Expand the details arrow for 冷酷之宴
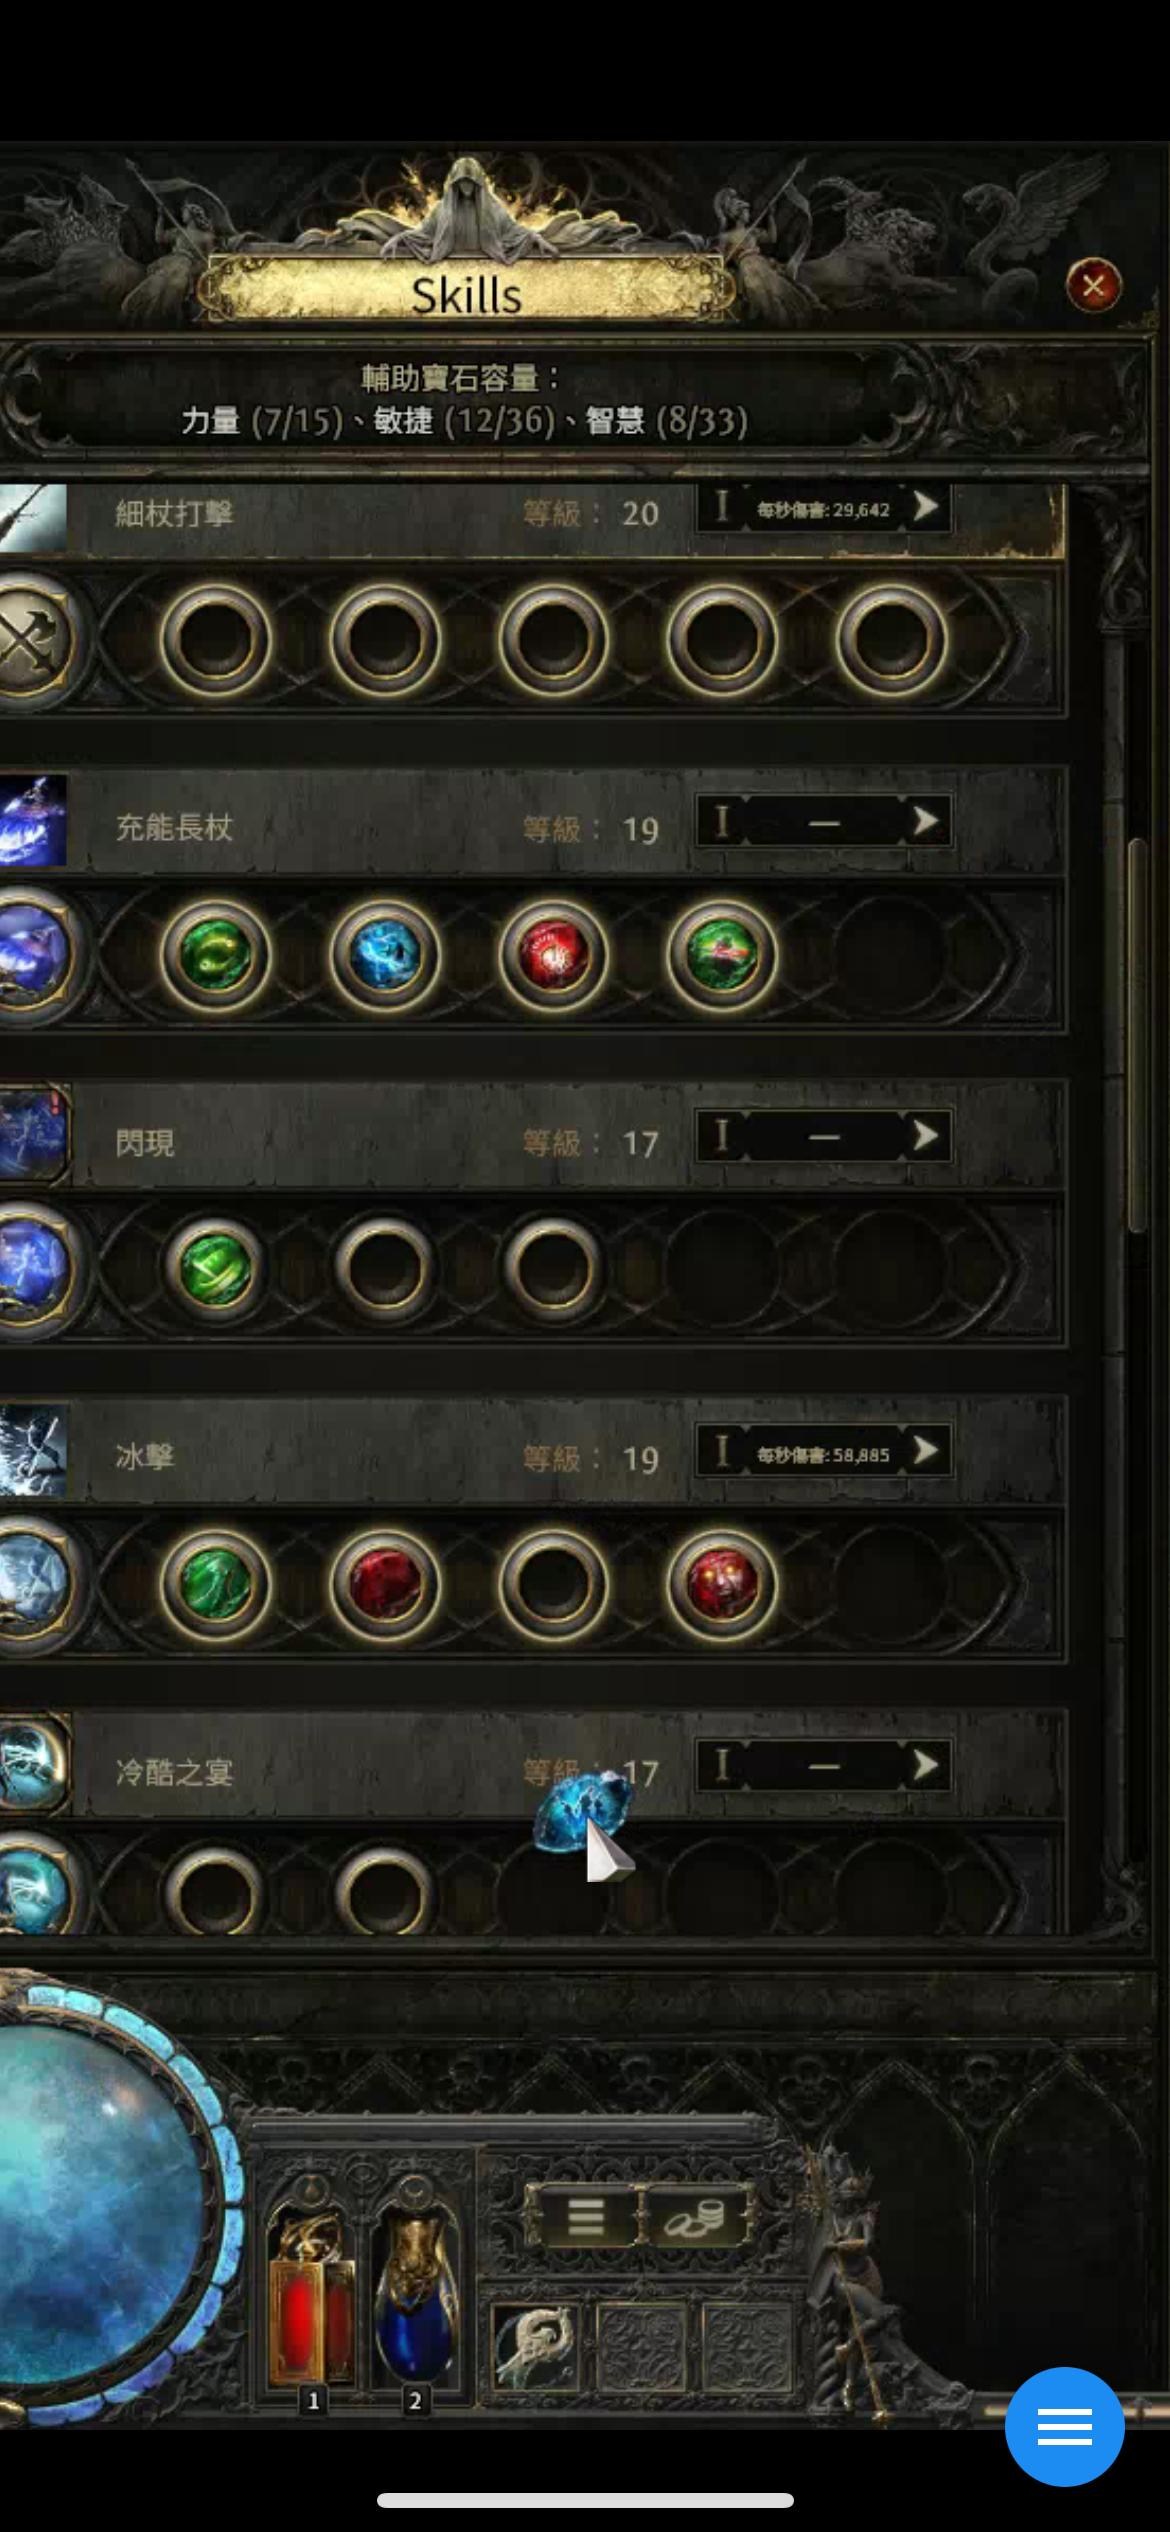Image resolution: width=1170 pixels, height=2532 pixels. pos(927,1766)
